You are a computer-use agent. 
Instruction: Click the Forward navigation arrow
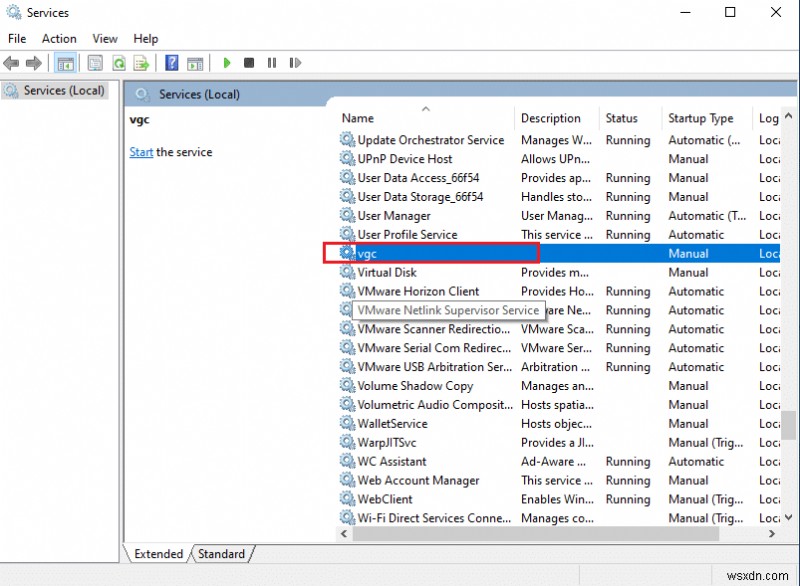(34, 63)
